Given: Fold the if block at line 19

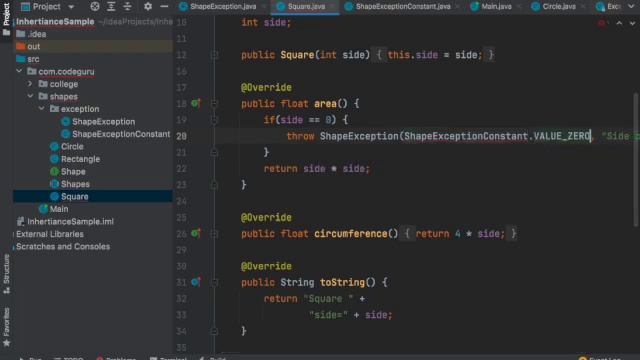Looking at the screenshot, I should click(x=214, y=120).
